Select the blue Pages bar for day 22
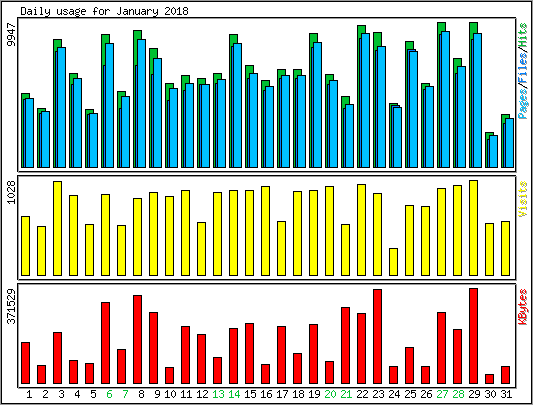The image size is (533, 405). [x=365, y=101]
